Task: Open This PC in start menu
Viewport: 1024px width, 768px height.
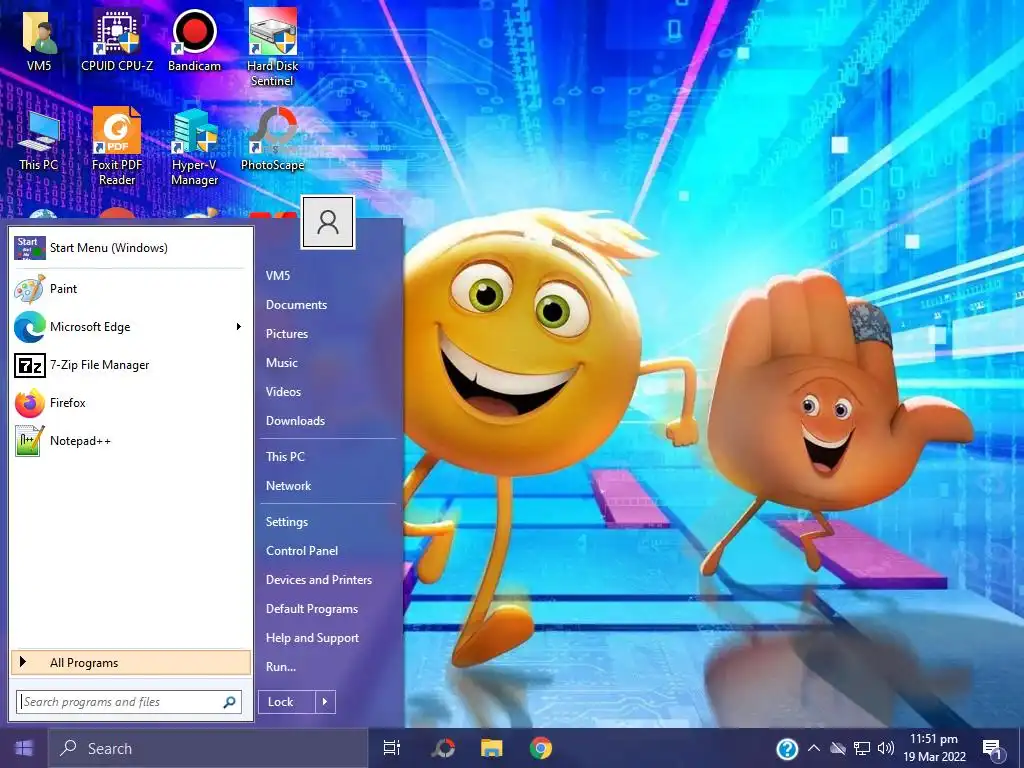Action: 285,456
